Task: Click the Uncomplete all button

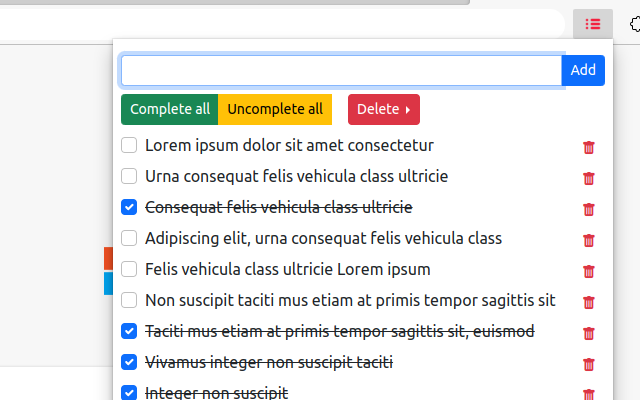Action: (275, 109)
